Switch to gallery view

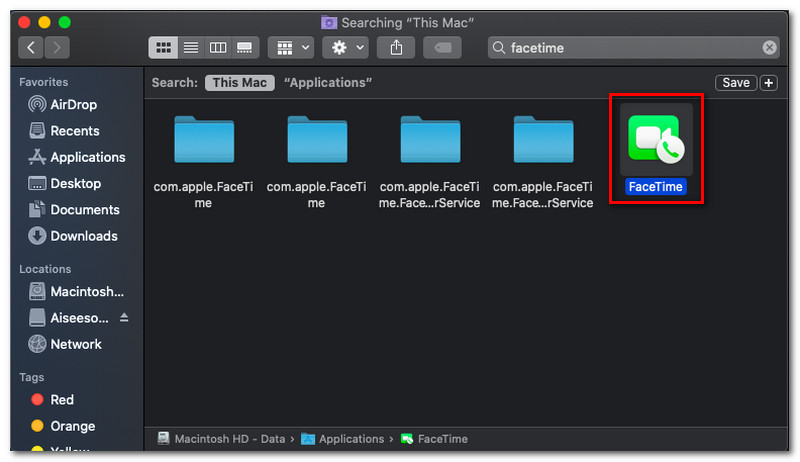coord(245,48)
